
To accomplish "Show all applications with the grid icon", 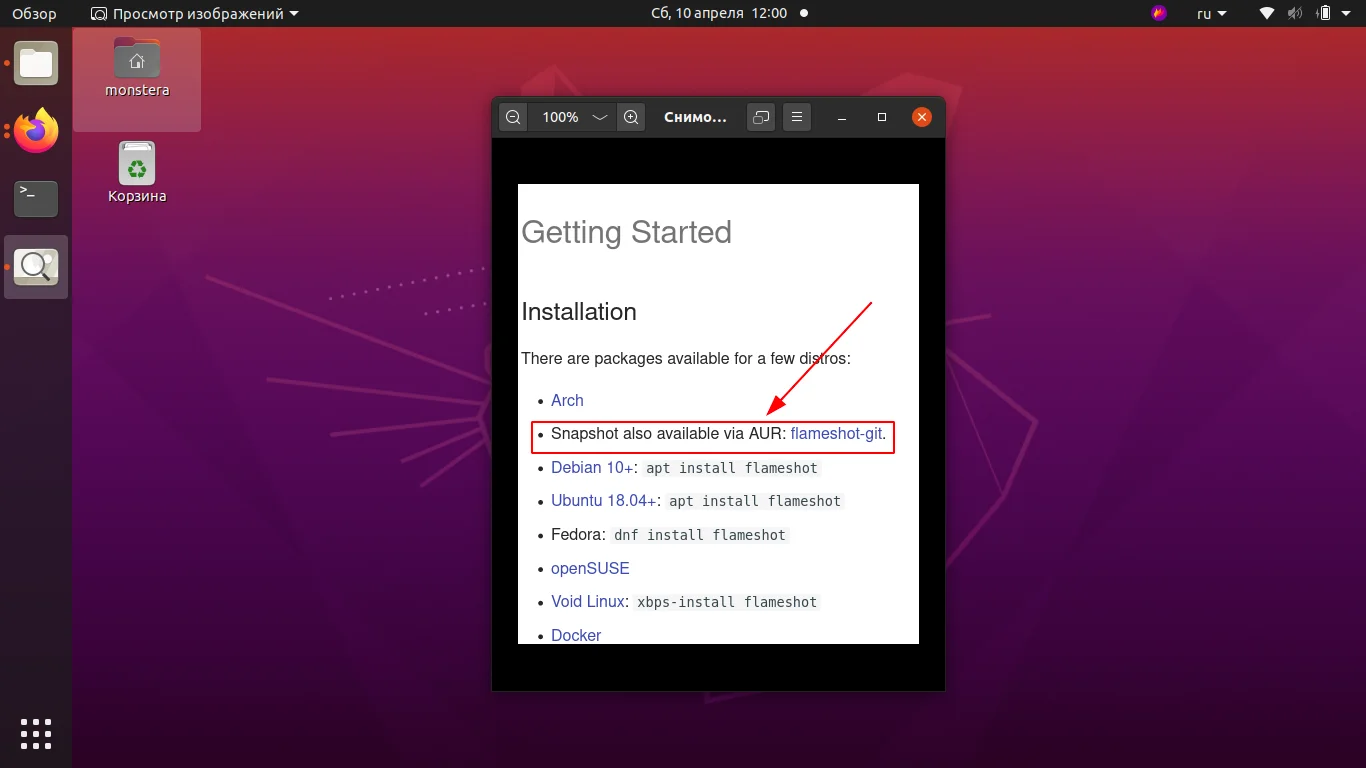I will tap(35, 733).
